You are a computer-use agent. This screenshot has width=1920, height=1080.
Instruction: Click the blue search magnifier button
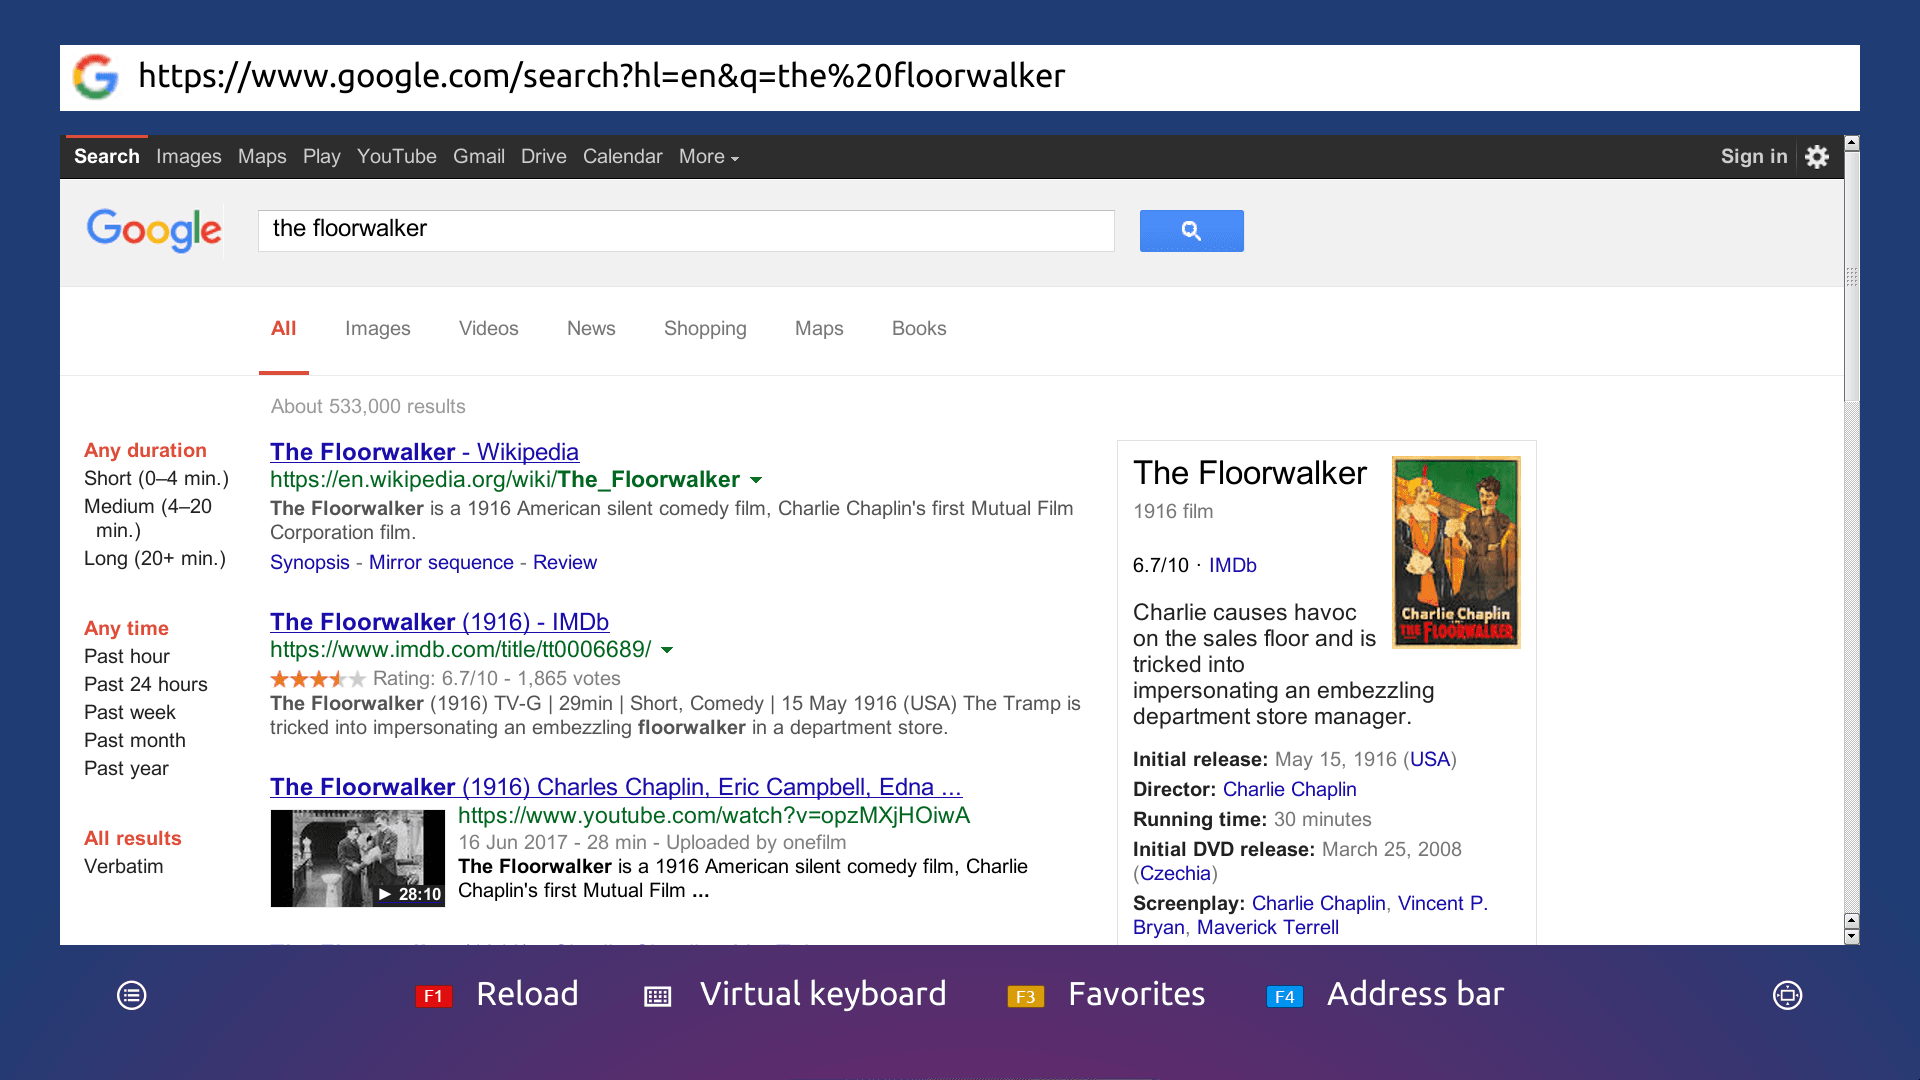pos(1191,231)
